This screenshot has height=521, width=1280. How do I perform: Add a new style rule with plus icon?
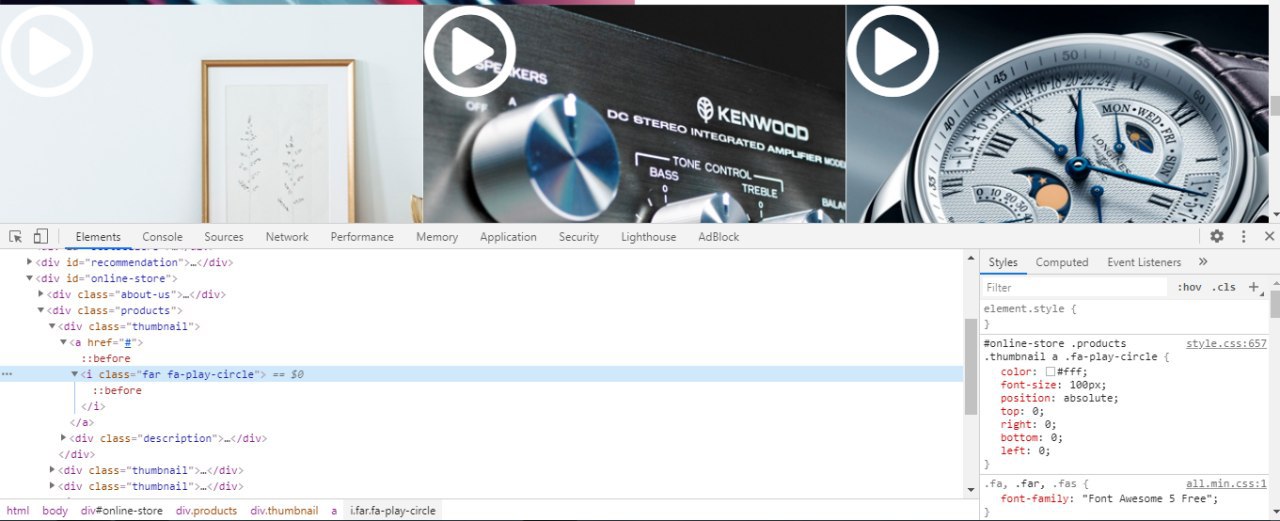coord(1253,287)
